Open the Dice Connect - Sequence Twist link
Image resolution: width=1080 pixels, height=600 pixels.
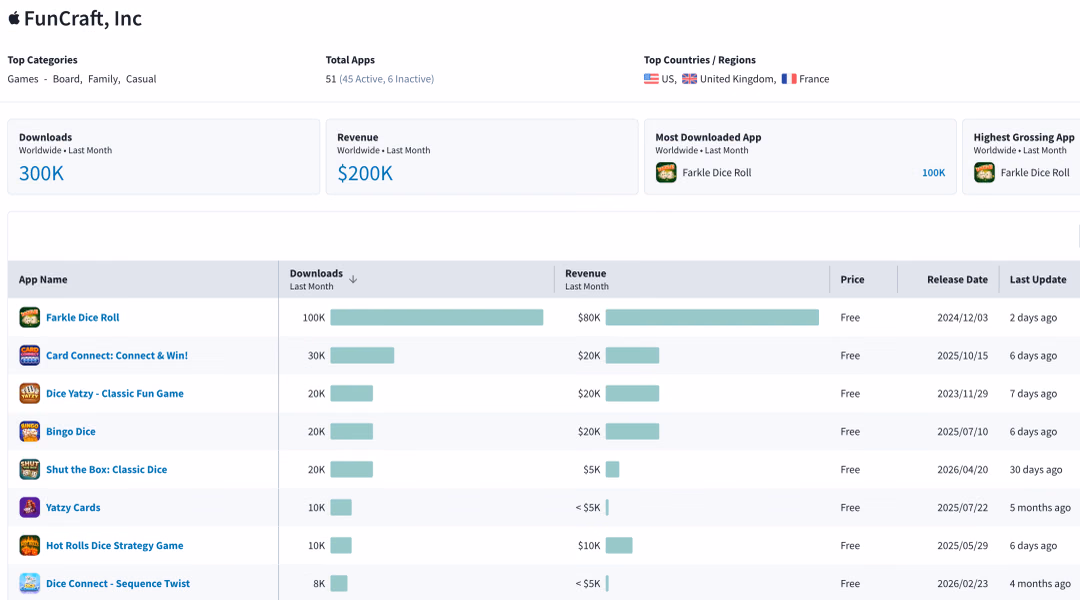[118, 583]
